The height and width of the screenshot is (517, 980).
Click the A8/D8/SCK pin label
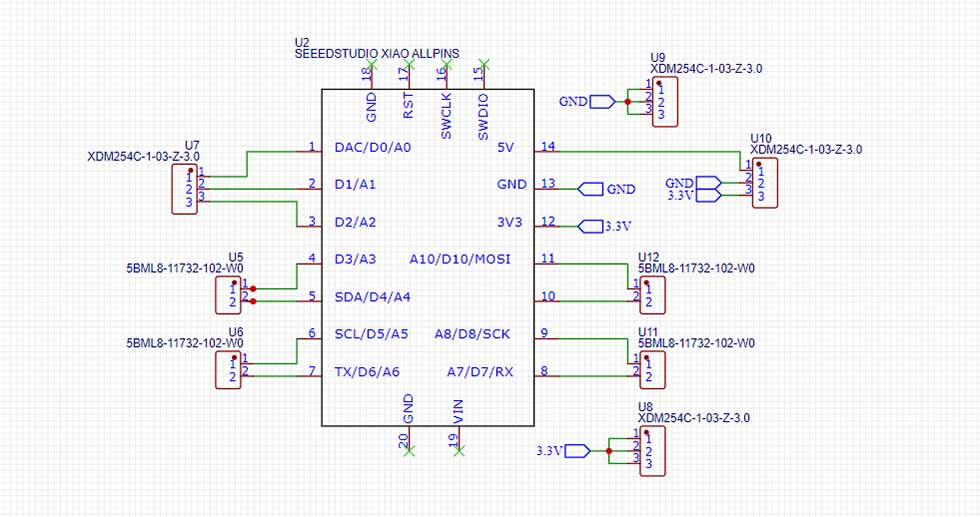point(472,334)
